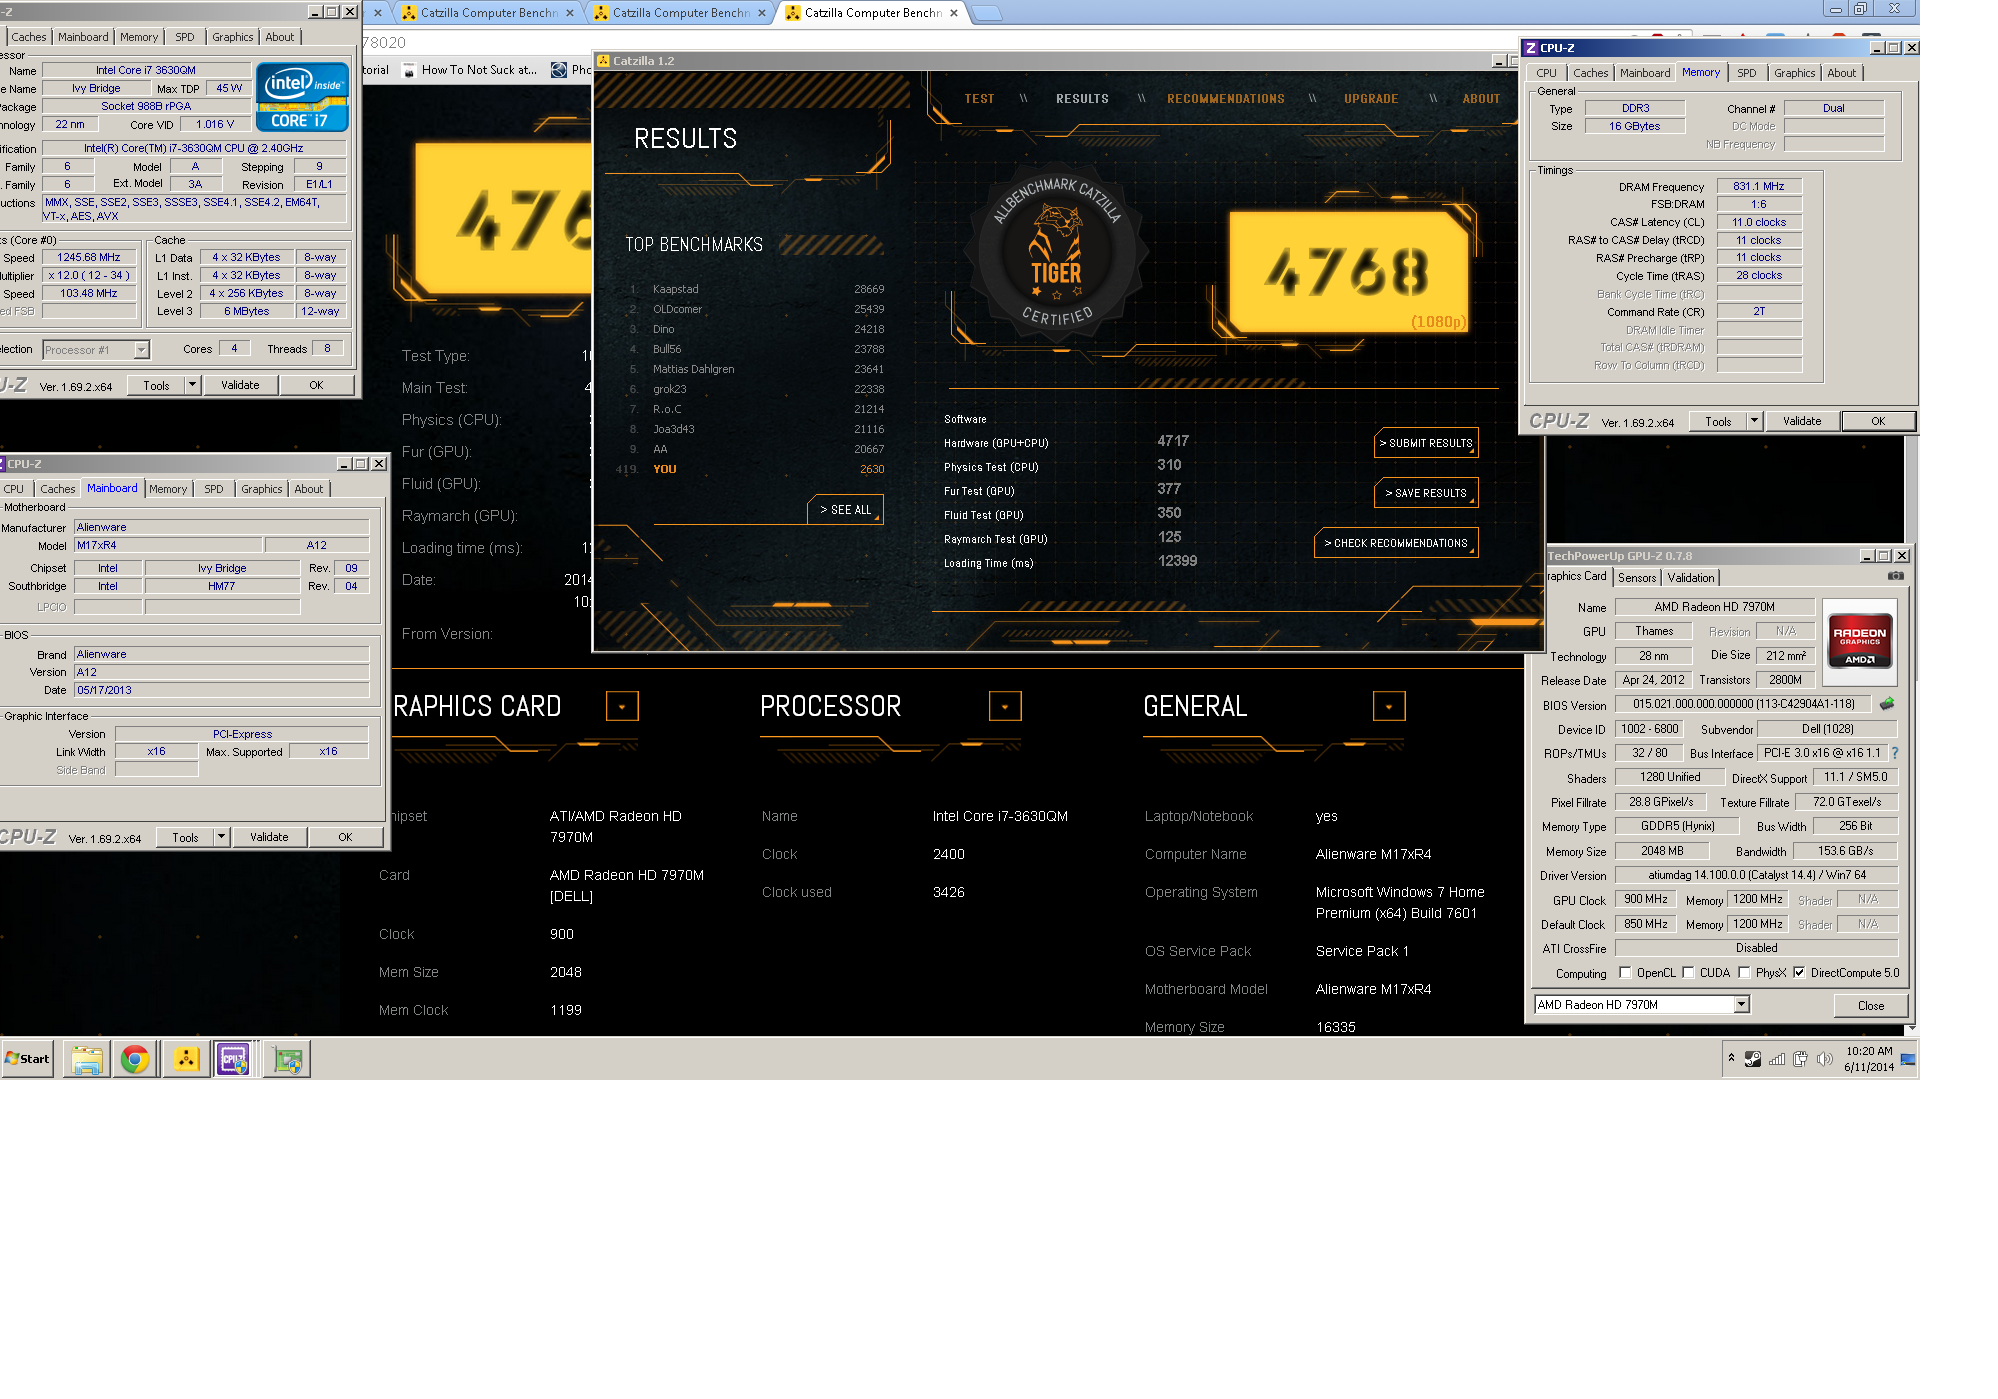The image size is (1998, 1399).
Task: Click the new tab button in Chrome
Action: tap(988, 13)
